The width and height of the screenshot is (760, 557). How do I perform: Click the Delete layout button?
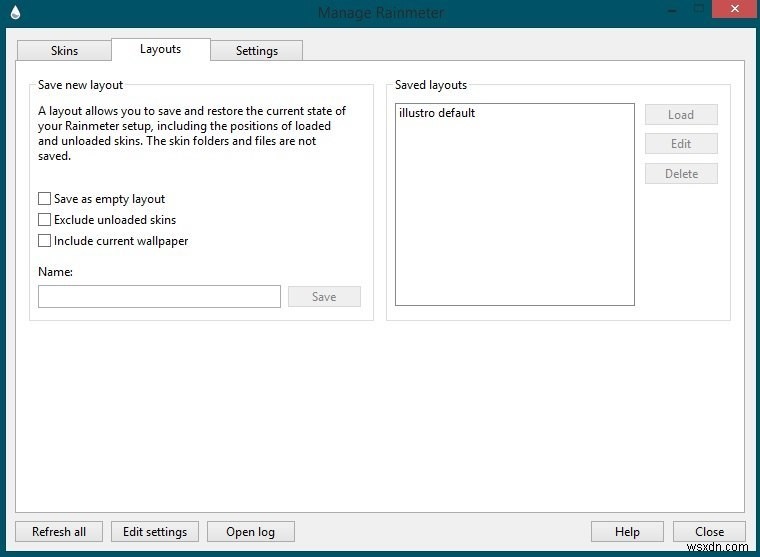pos(681,174)
